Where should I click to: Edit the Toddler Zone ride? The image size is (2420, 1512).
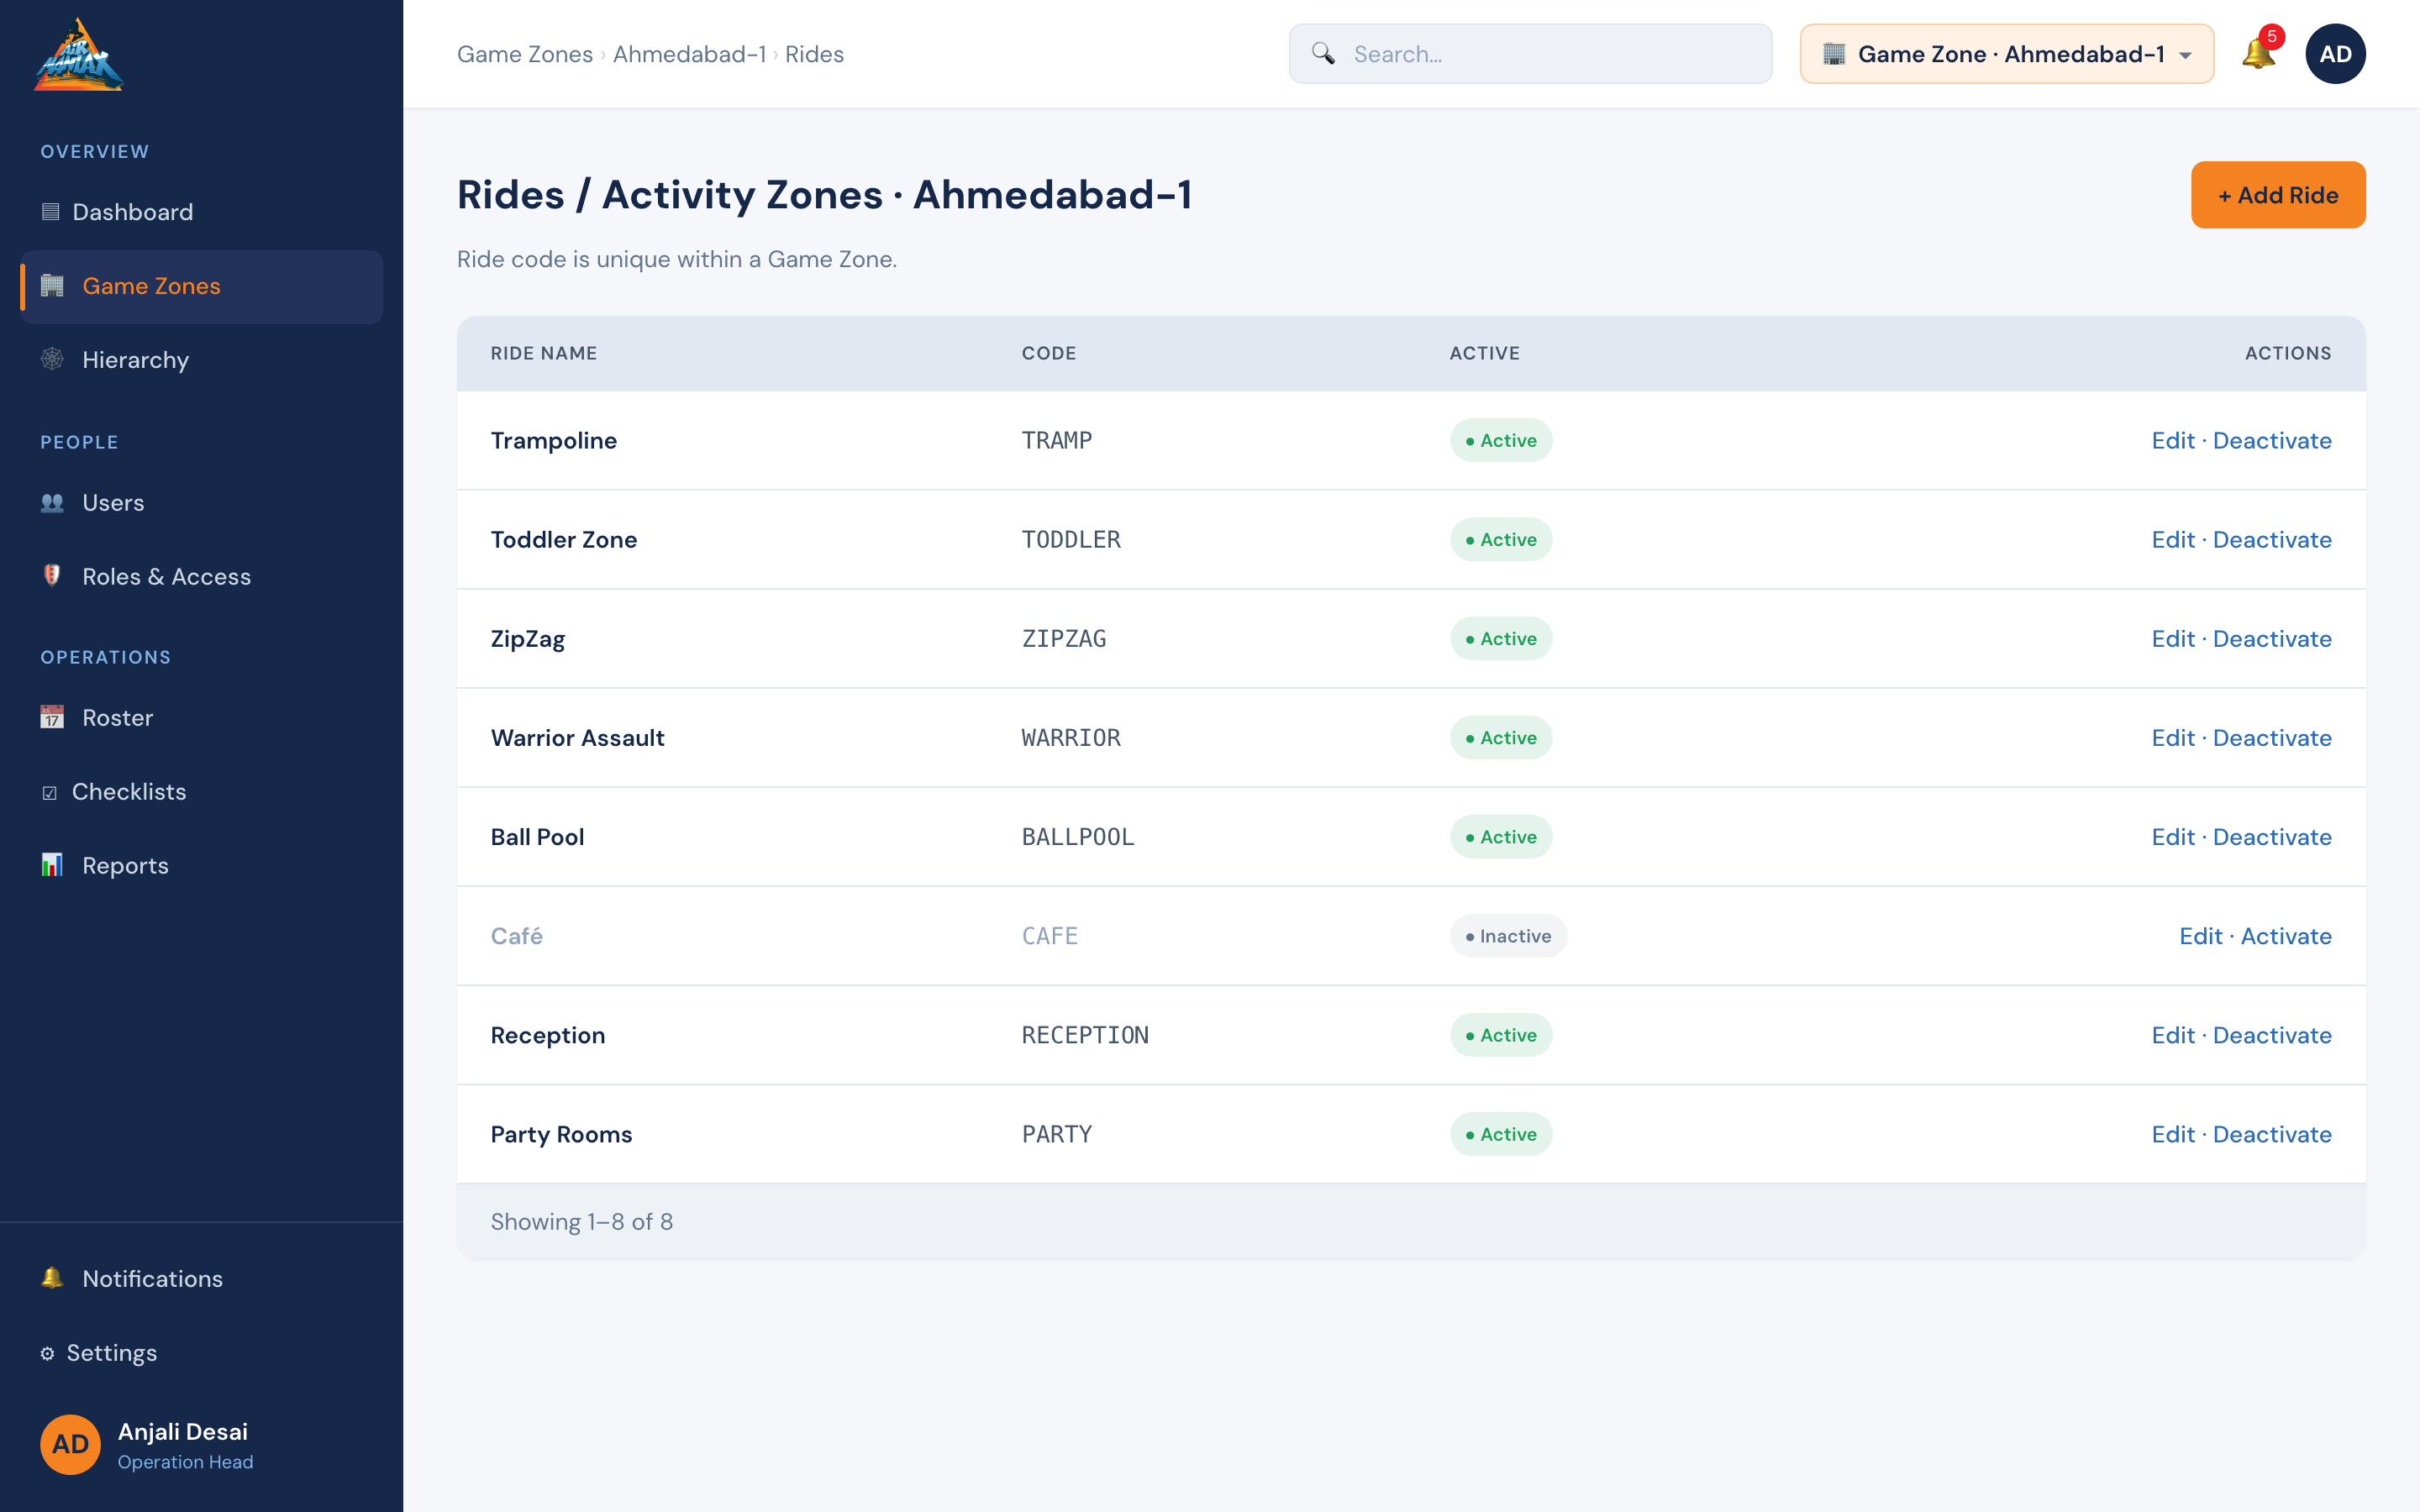[x=2173, y=539]
